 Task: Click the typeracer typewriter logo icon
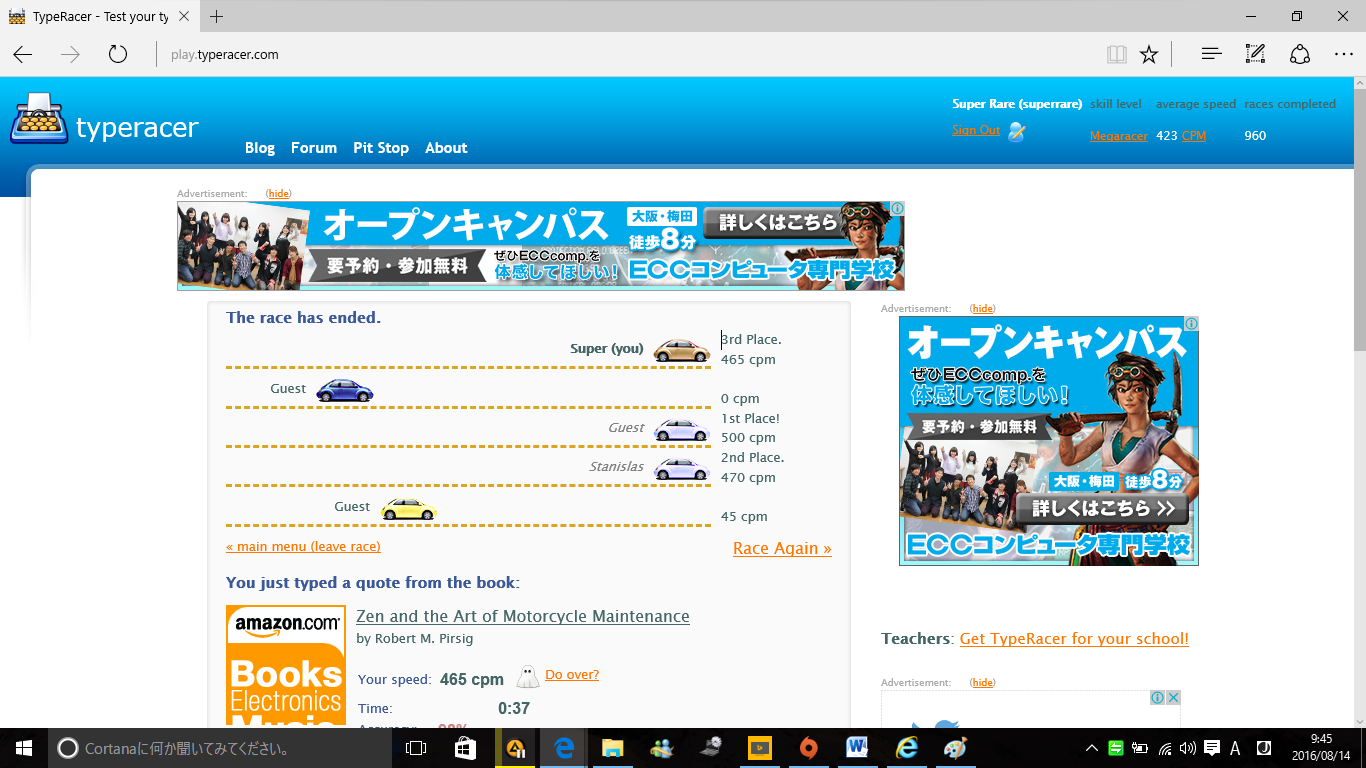pyautogui.click(x=40, y=119)
